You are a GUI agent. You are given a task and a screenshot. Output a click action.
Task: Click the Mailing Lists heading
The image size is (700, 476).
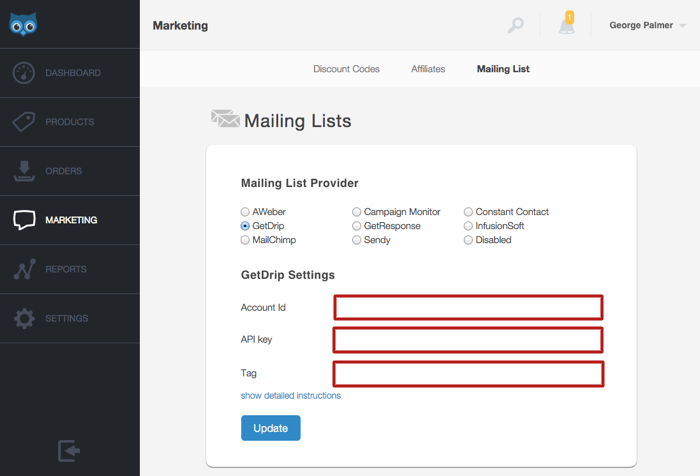298,121
